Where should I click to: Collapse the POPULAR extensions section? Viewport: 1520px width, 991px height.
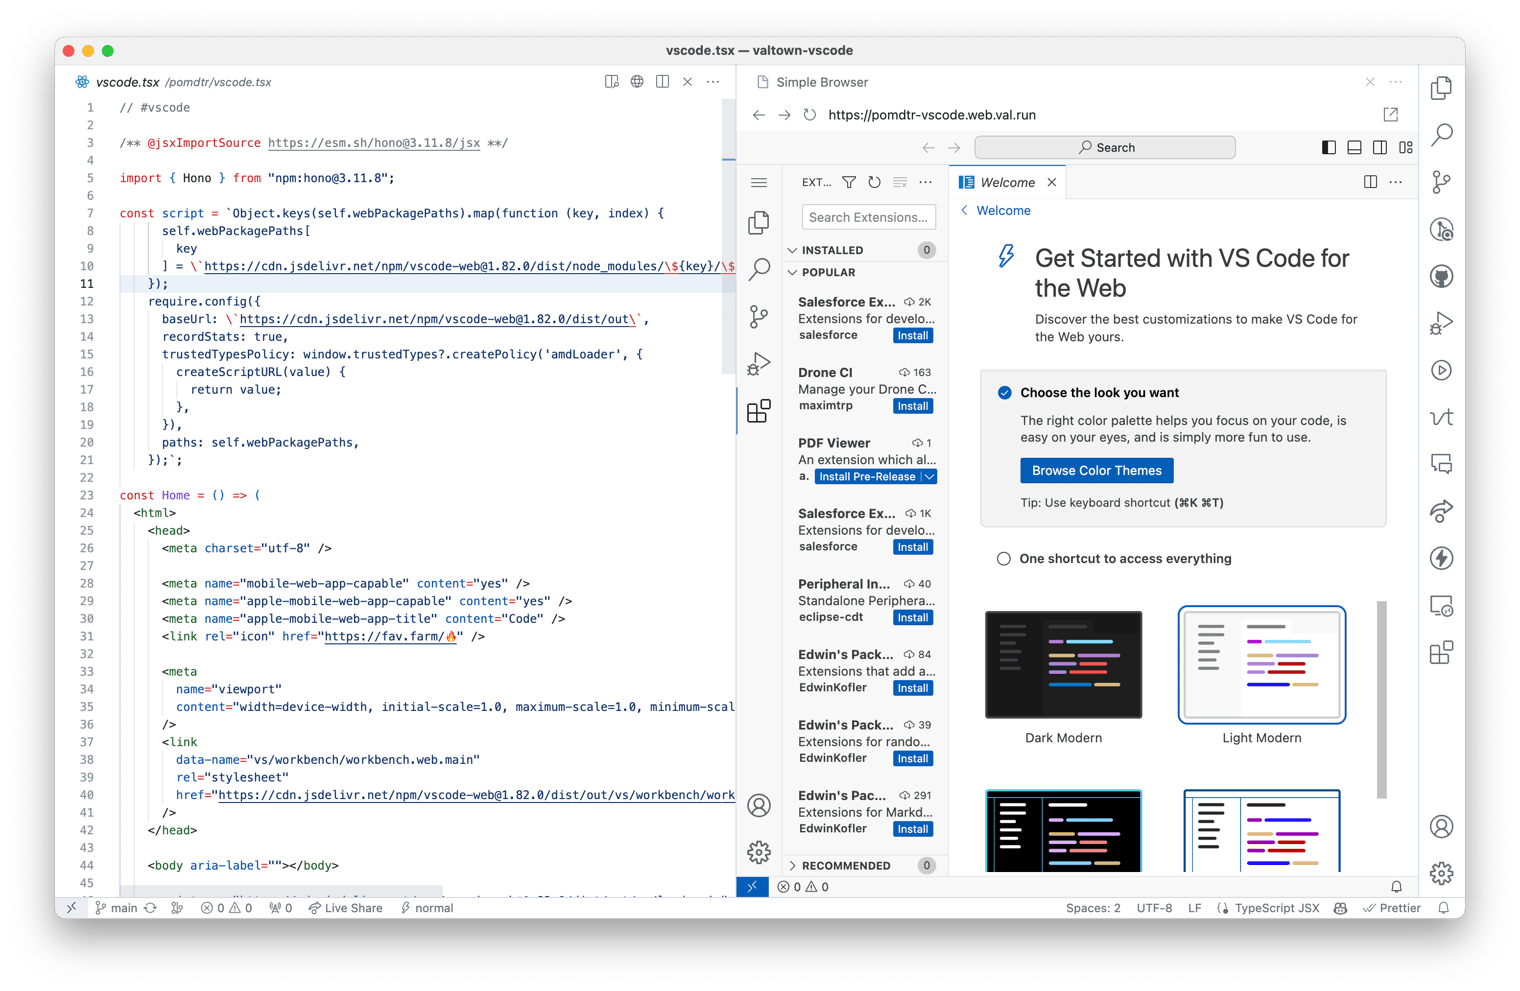(x=792, y=272)
